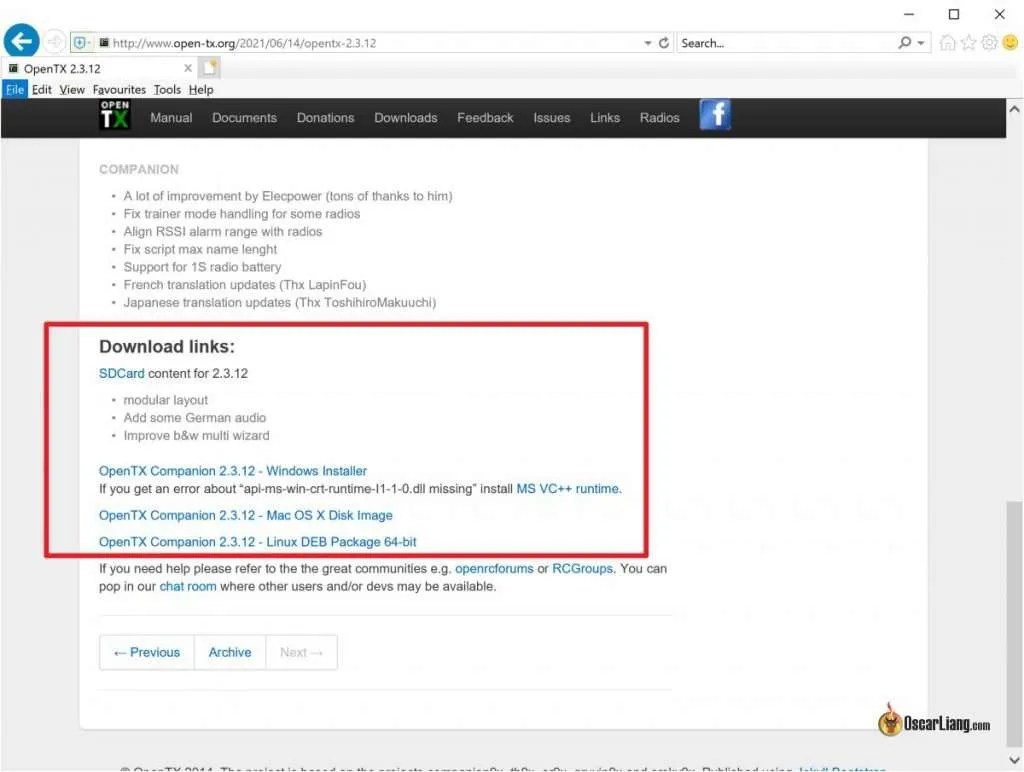
Task: Open the Favourites menu
Action: click(119, 89)
